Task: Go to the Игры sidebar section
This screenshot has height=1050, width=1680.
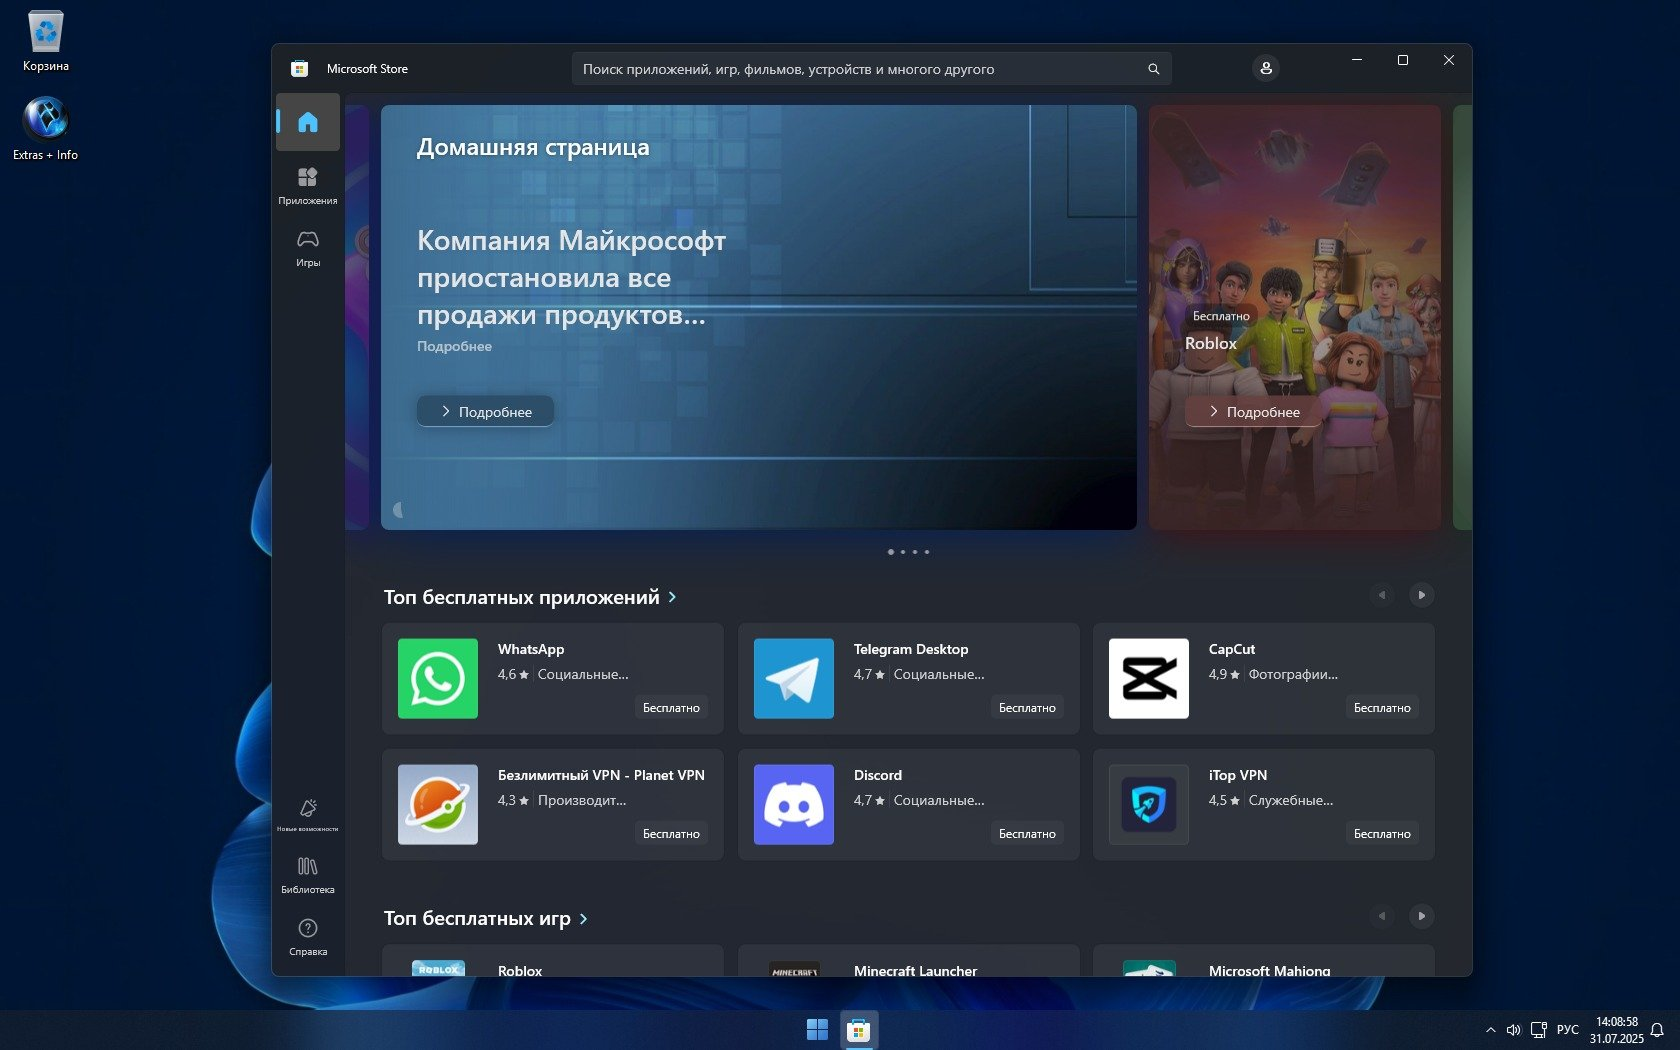Action: pyautogui.click(x=307, y=247)
